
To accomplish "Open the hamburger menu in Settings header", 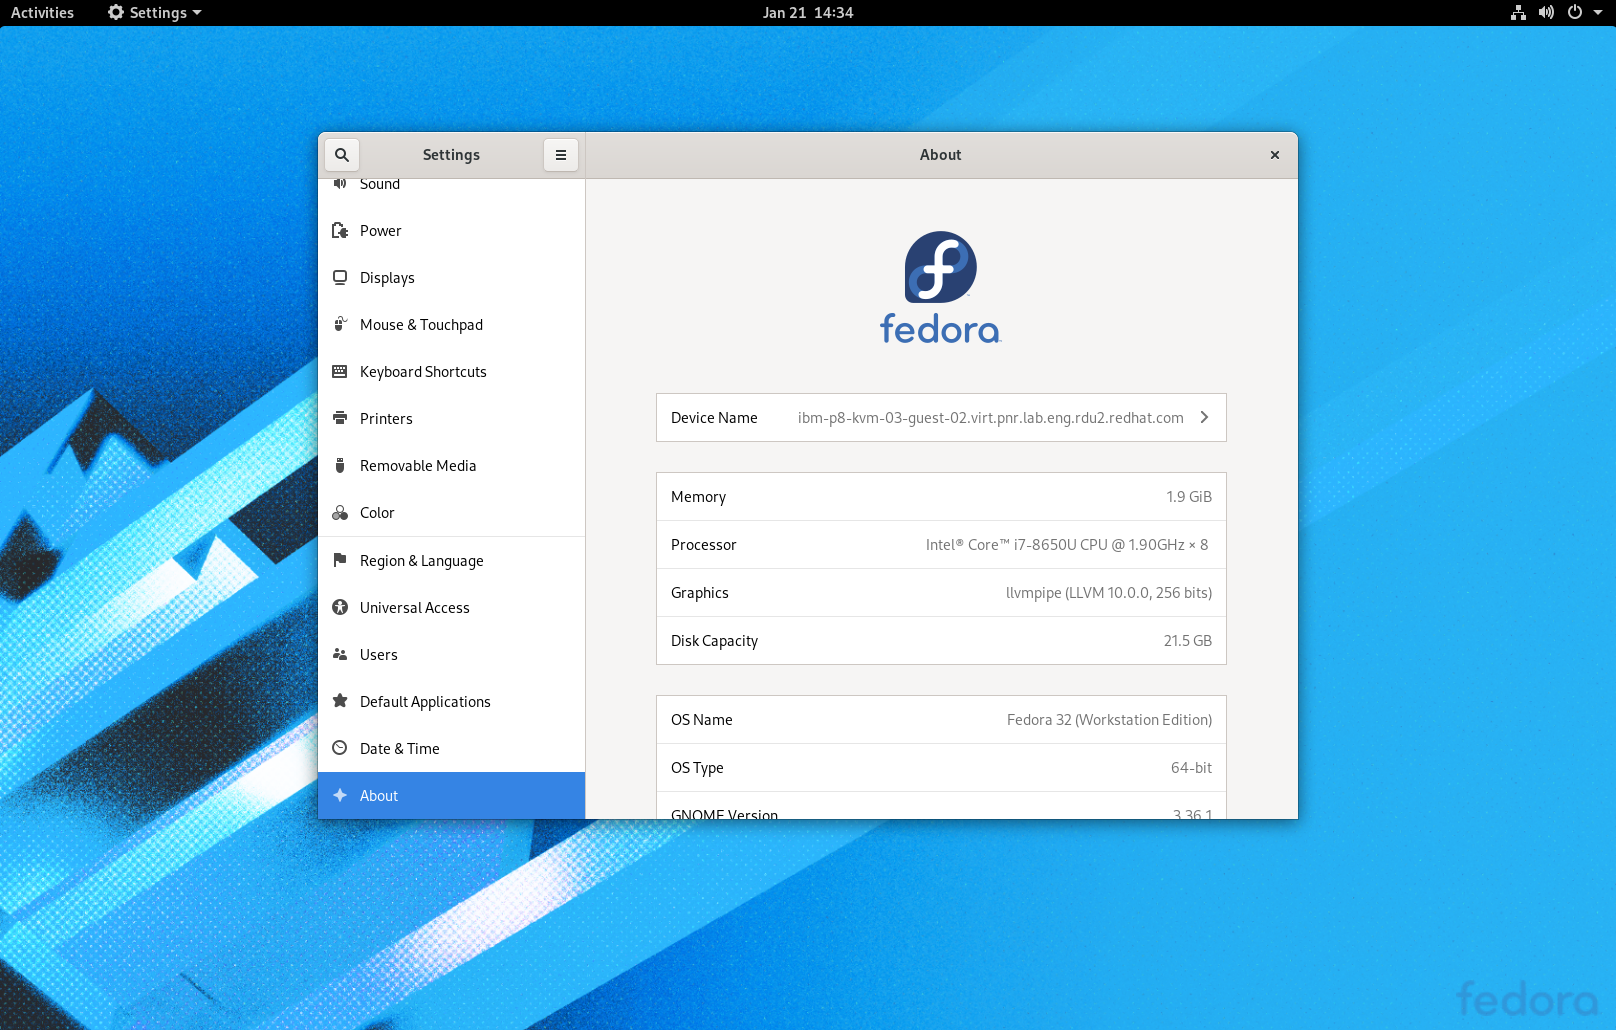I will pyautogui.click(x=561, y=155).
